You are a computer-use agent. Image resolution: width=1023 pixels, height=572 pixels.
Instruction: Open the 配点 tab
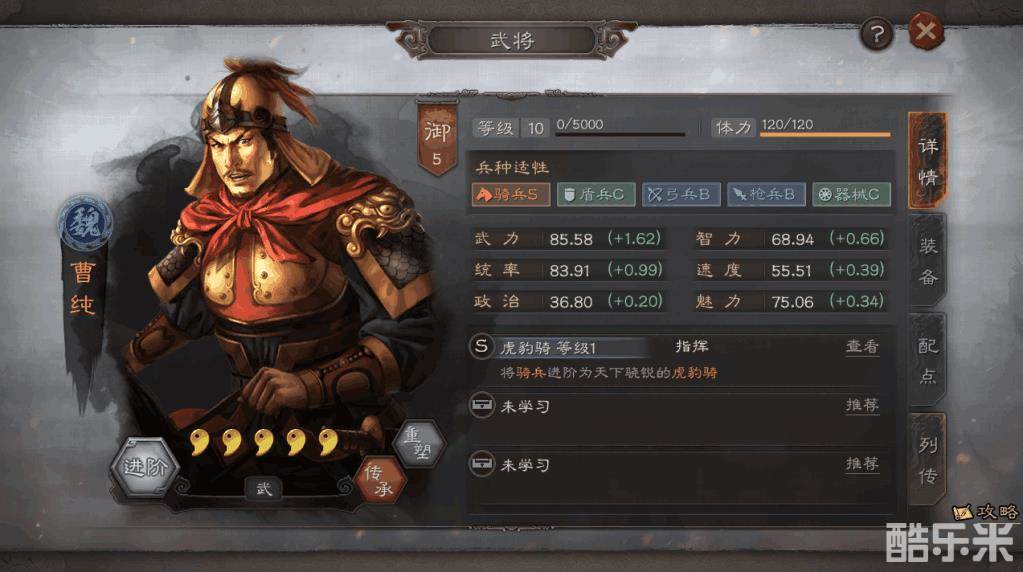pyautogui.click(x=927, y=360)
